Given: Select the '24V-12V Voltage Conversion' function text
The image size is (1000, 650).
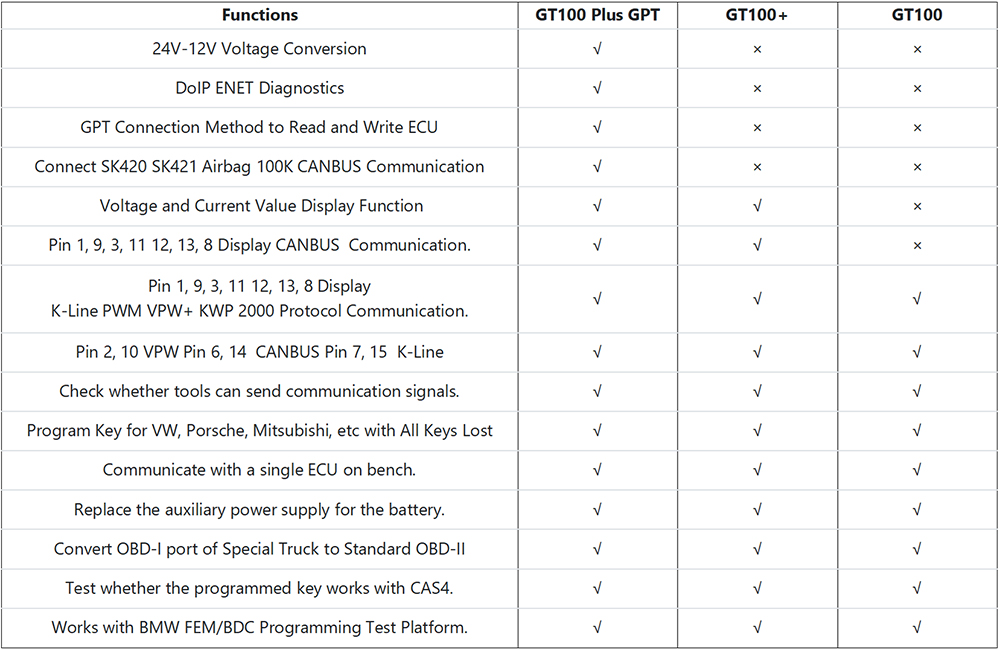Looking at the screenshot, I should pyautogui.click(x=259, y=49).
